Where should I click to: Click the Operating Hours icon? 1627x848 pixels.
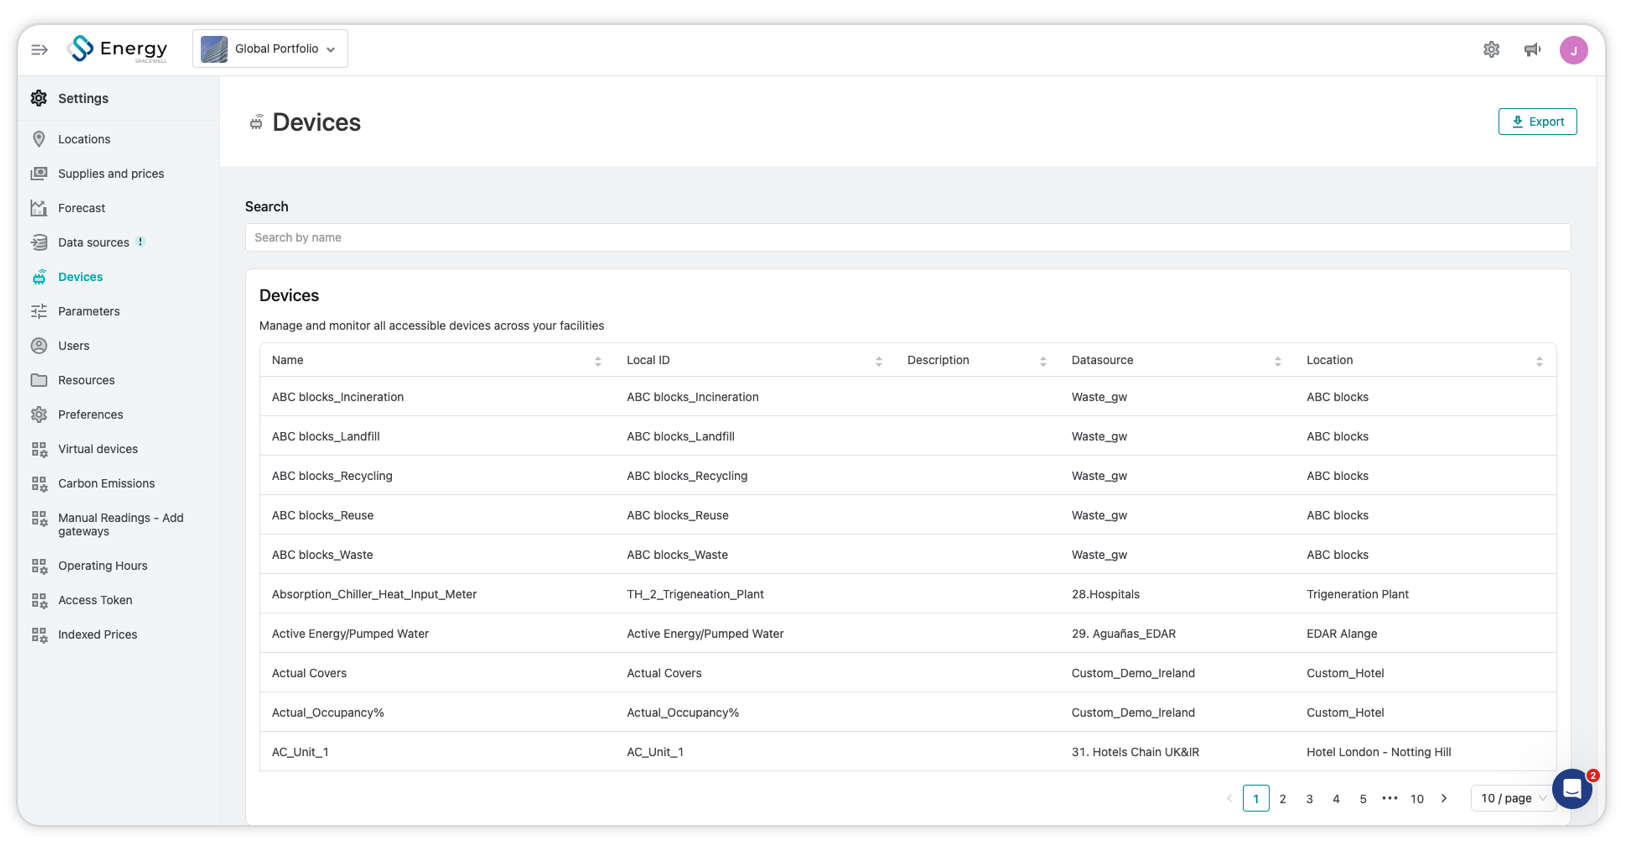point(39,566)
